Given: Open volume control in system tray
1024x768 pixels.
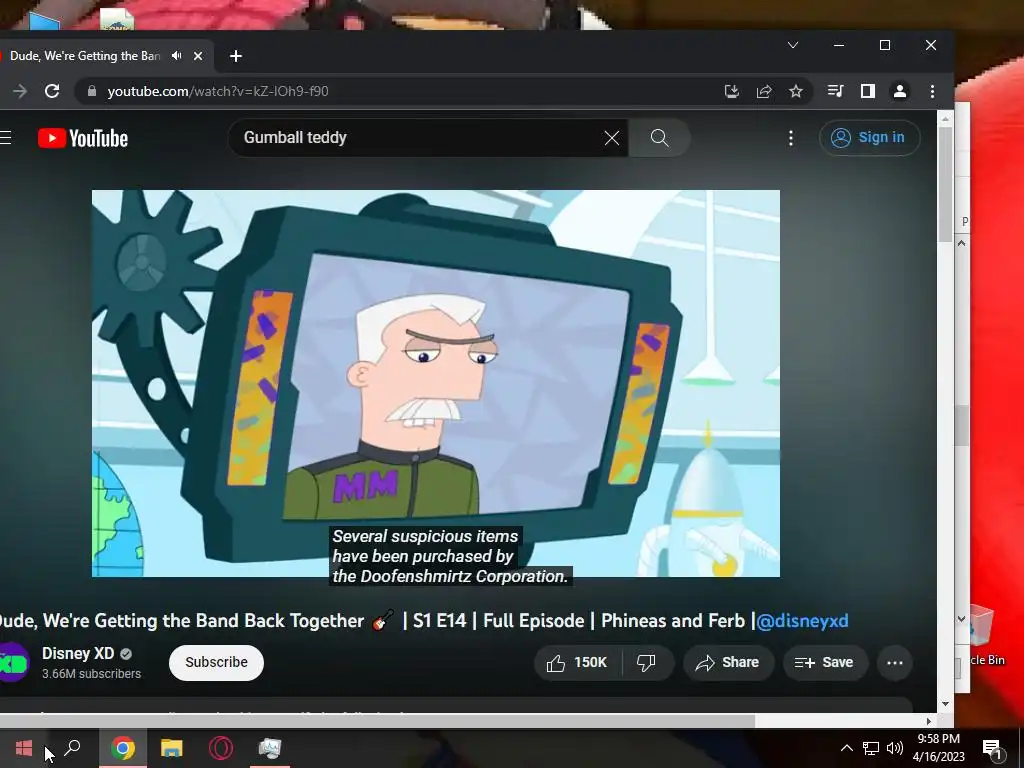Looking at the screenshot, I should 895,748.
